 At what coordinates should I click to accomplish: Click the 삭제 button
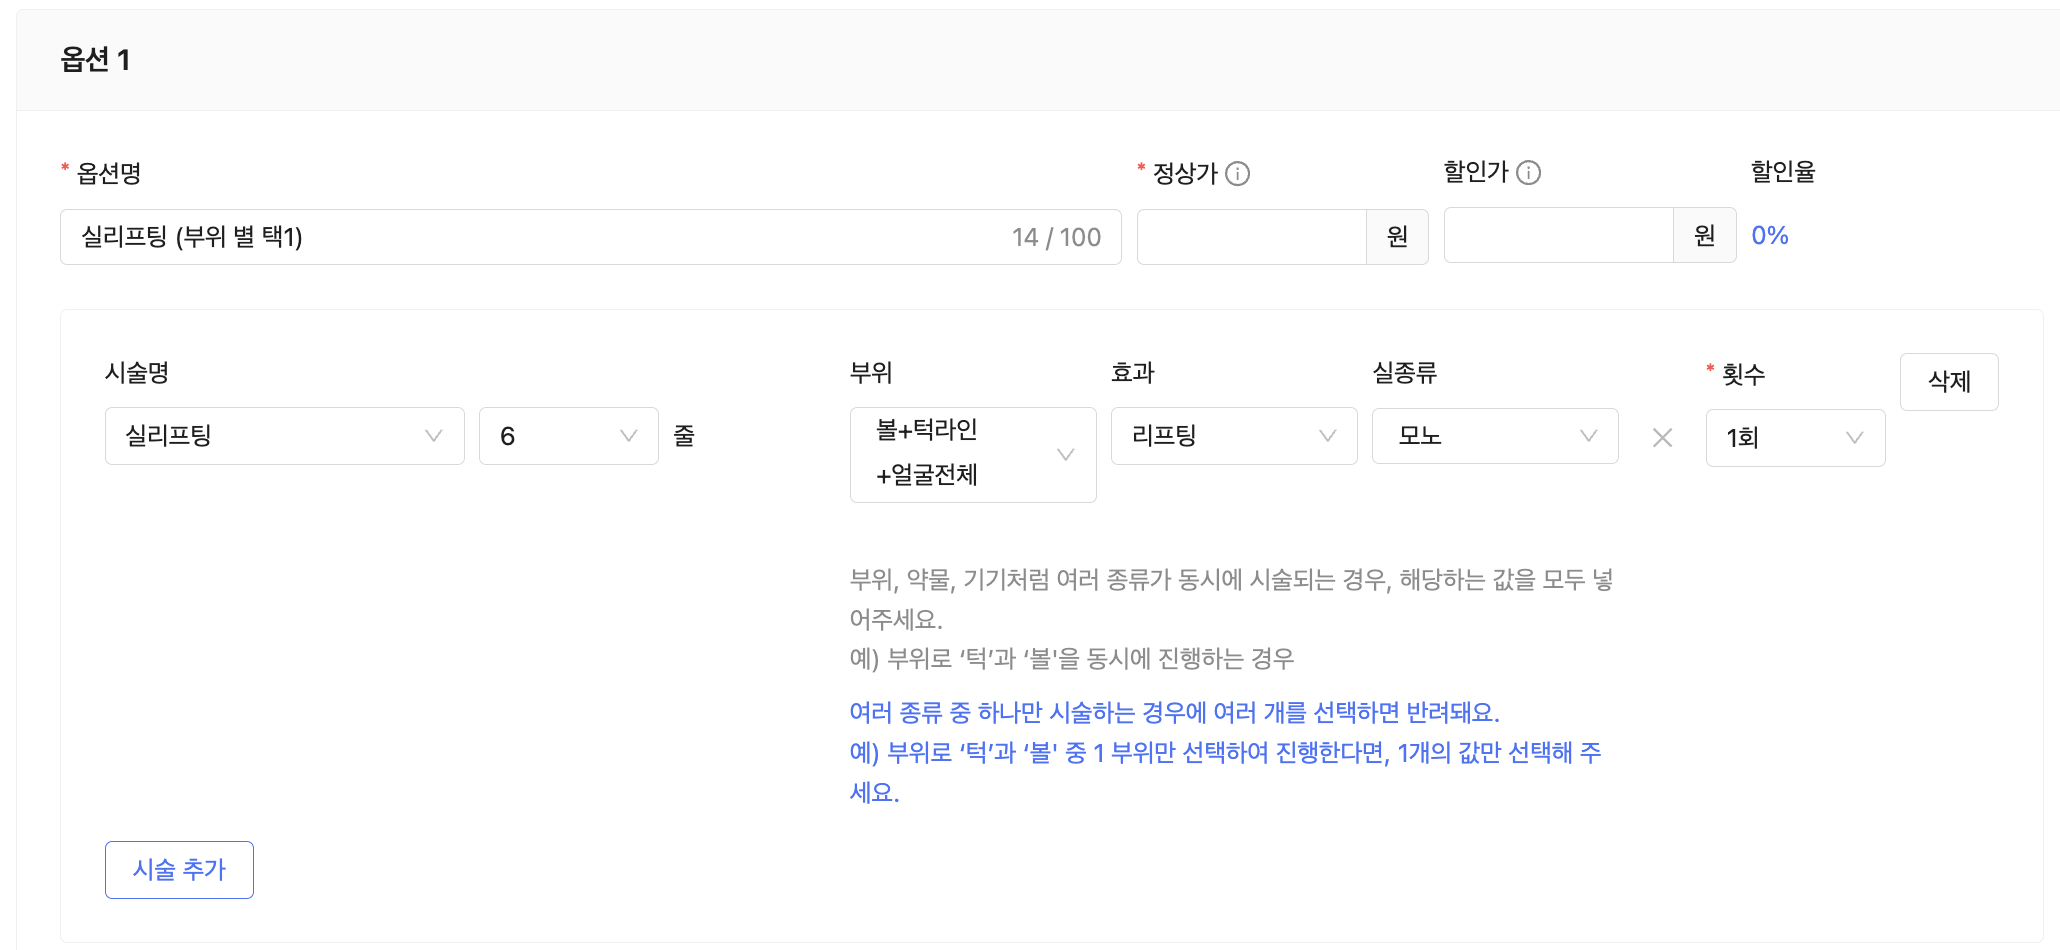pos(1948,381)
